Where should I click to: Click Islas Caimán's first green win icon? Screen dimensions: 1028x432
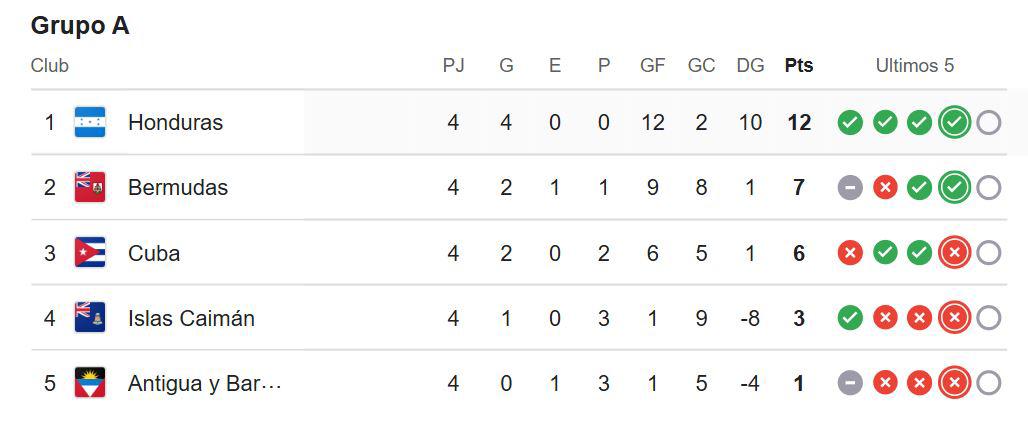click(x=850, y=318)
